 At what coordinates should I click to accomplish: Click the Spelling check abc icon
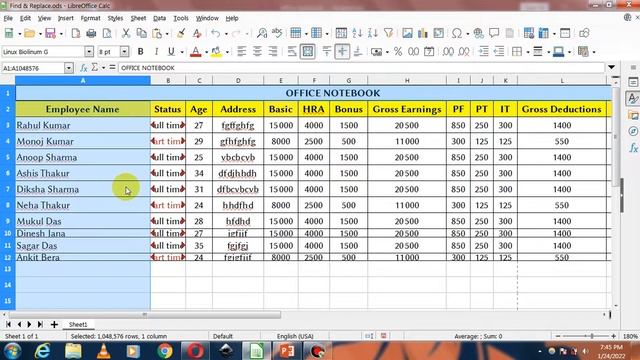(x=277, y=33)
